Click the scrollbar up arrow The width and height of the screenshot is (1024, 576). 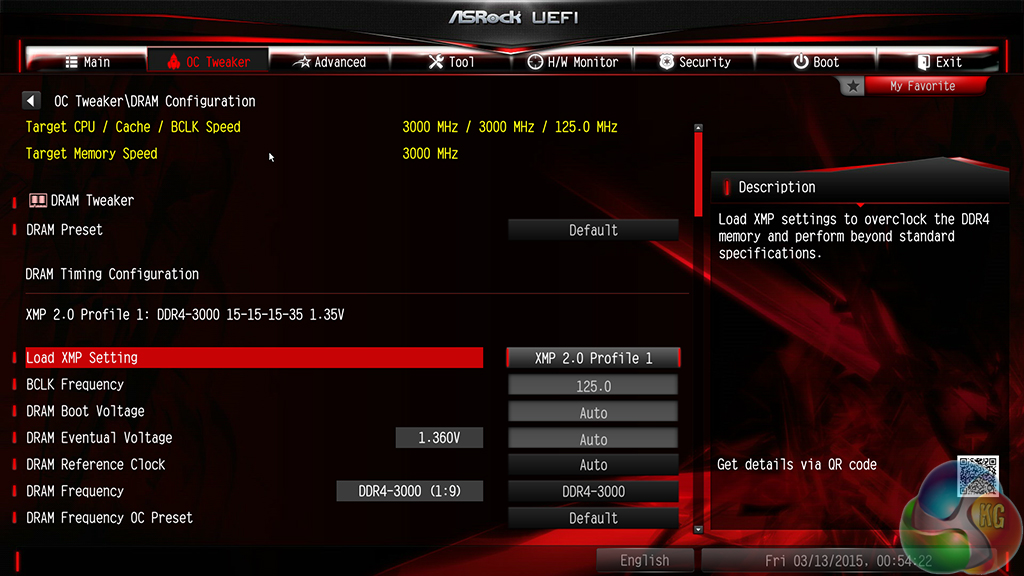point(698,128)
